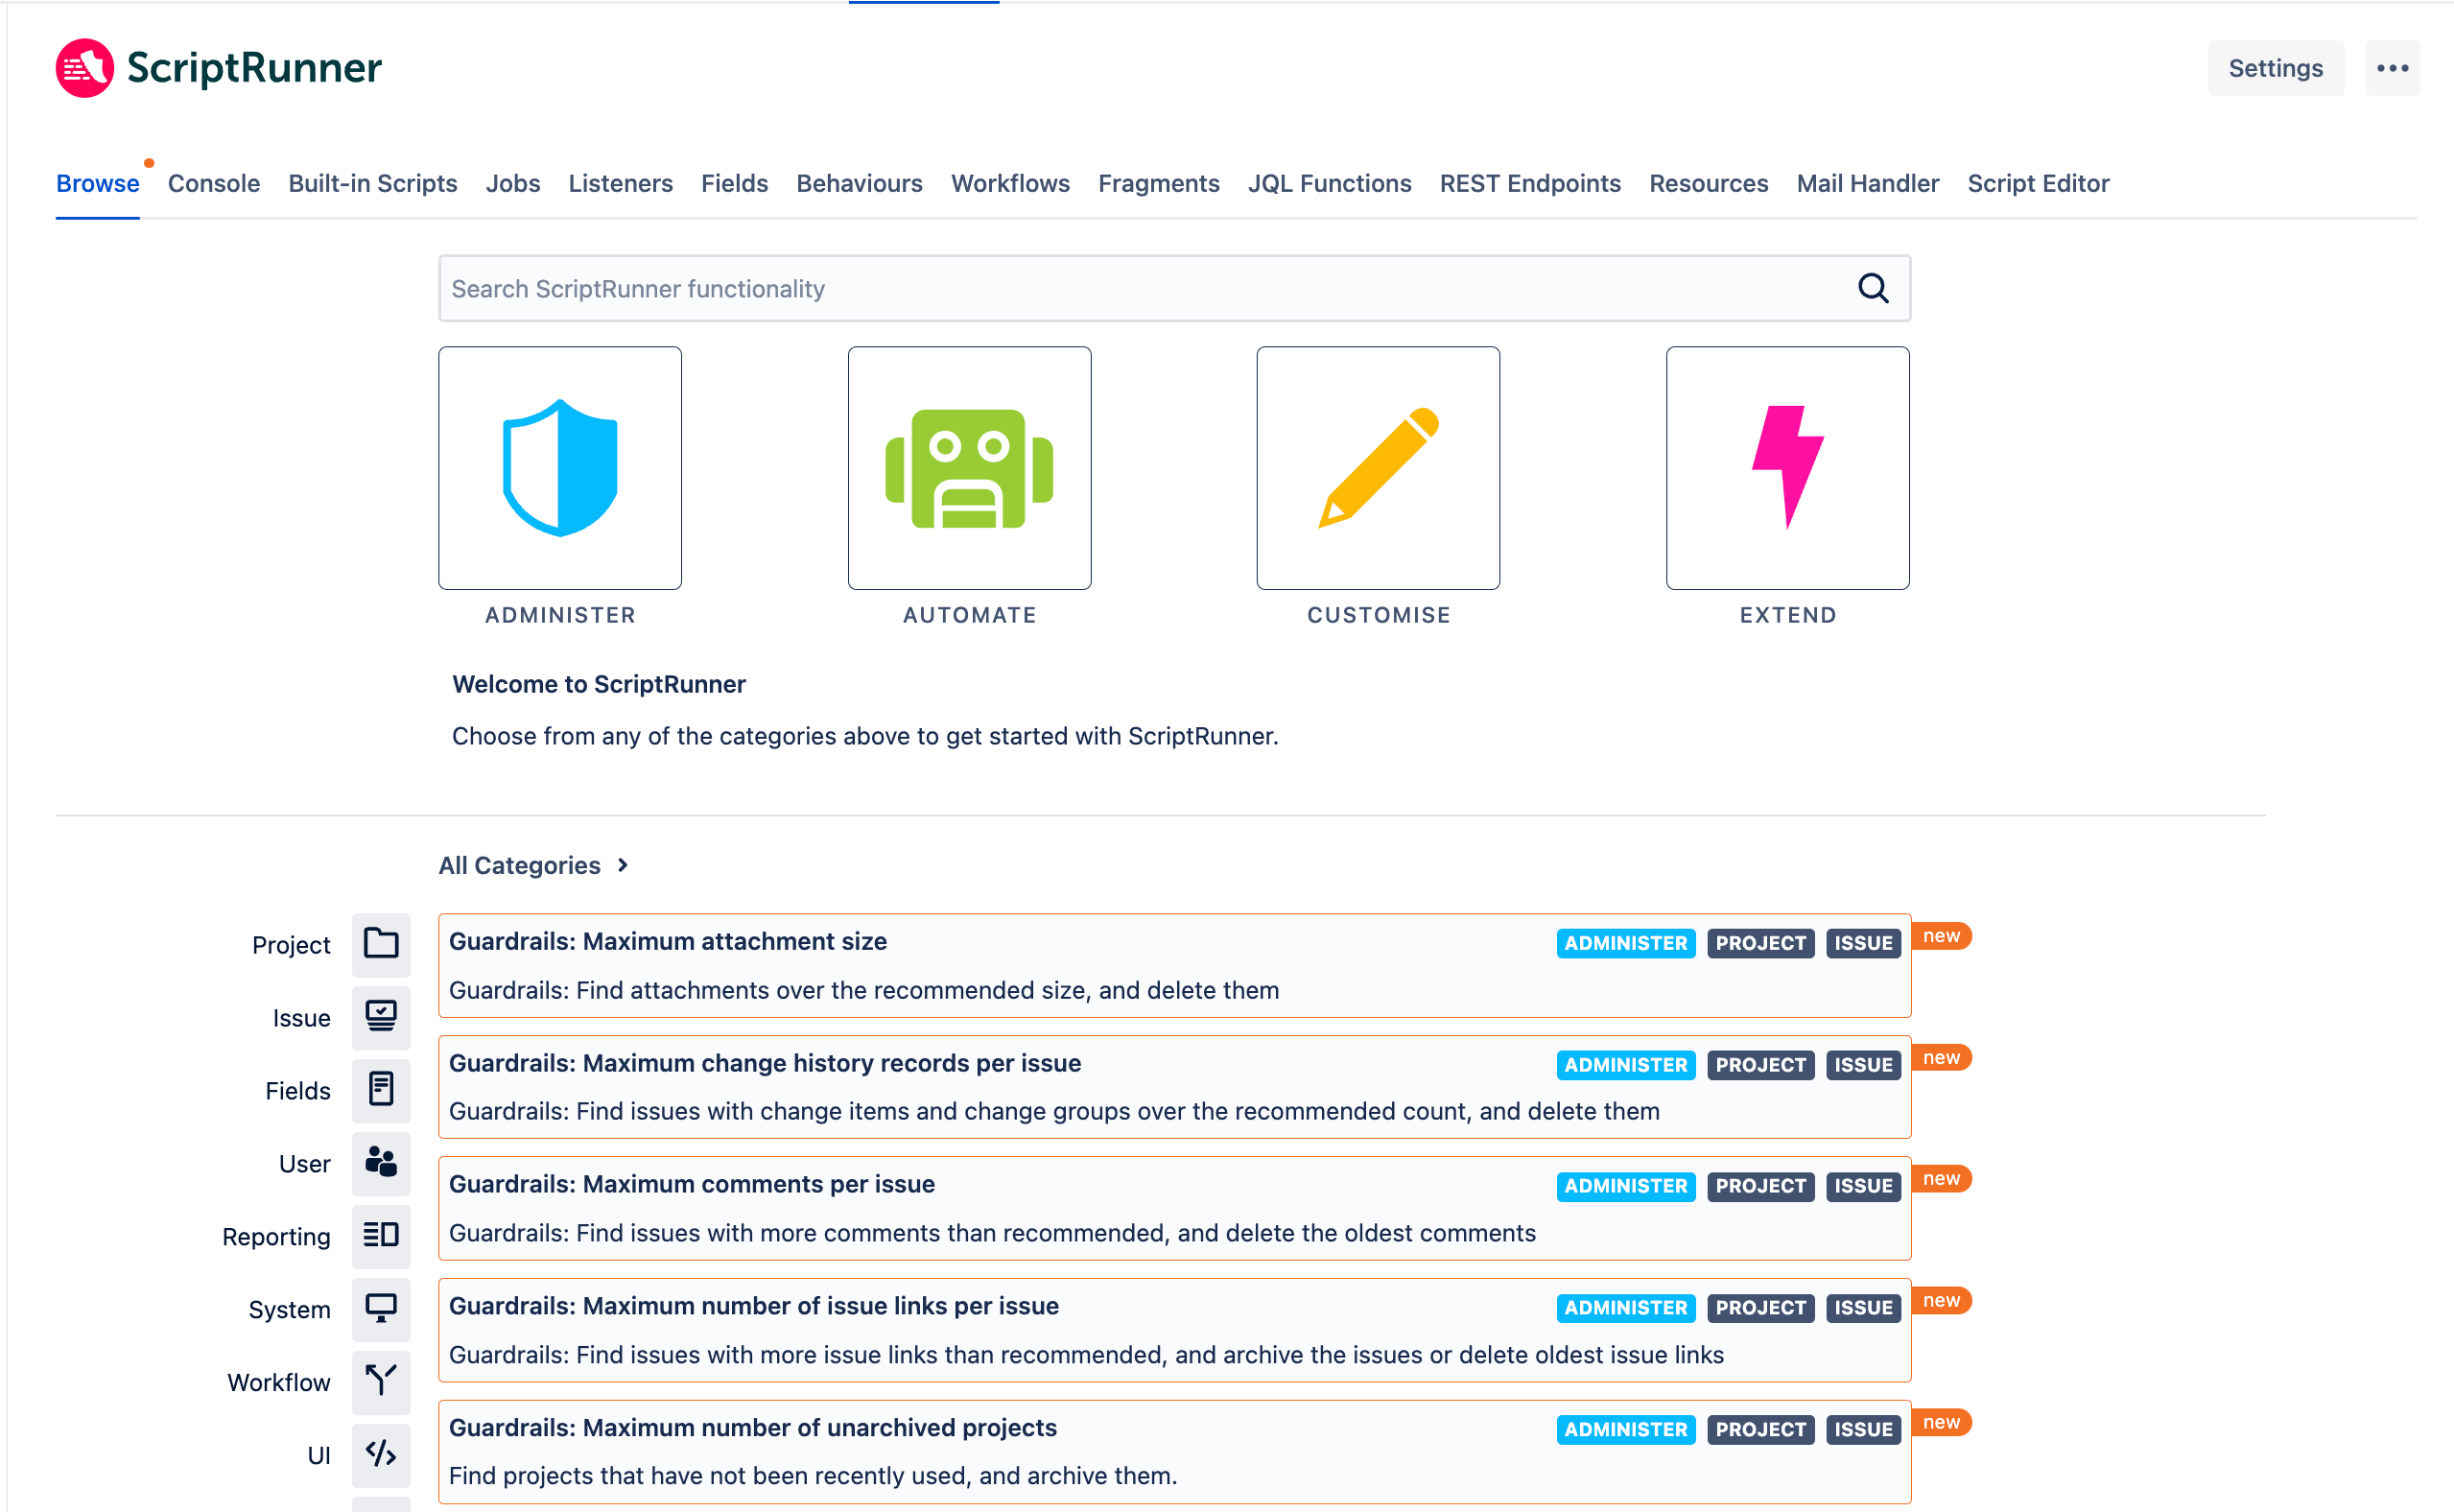2454x1512 pixels.
Task: Select the Fields document icon
Action: [381, 1090]
